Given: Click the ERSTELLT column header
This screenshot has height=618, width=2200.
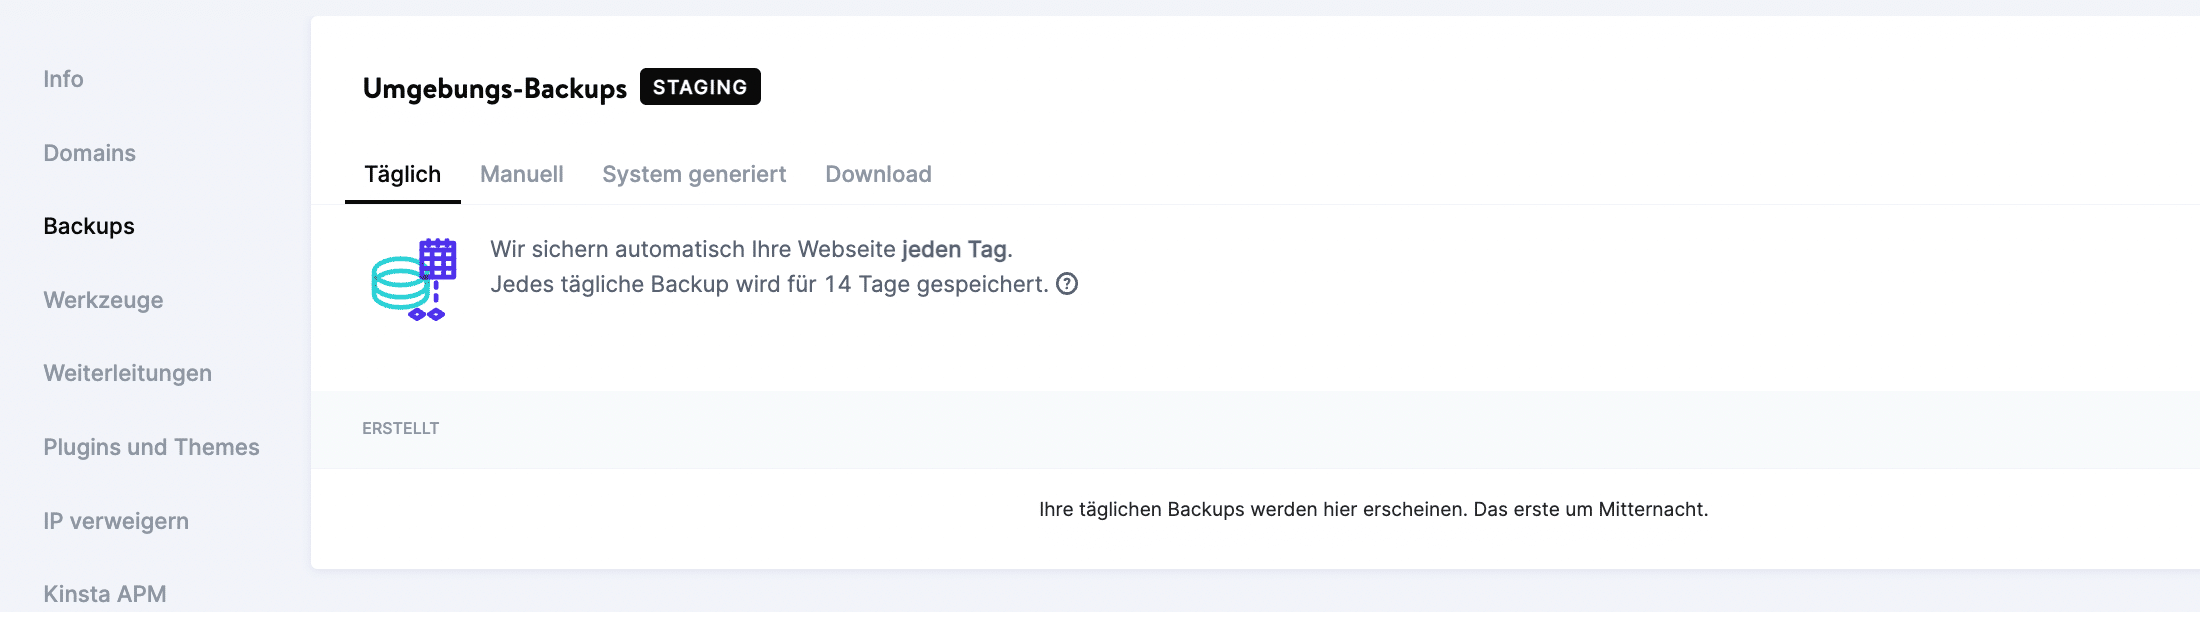Looking at the screenshot, I should coord(400,428).
